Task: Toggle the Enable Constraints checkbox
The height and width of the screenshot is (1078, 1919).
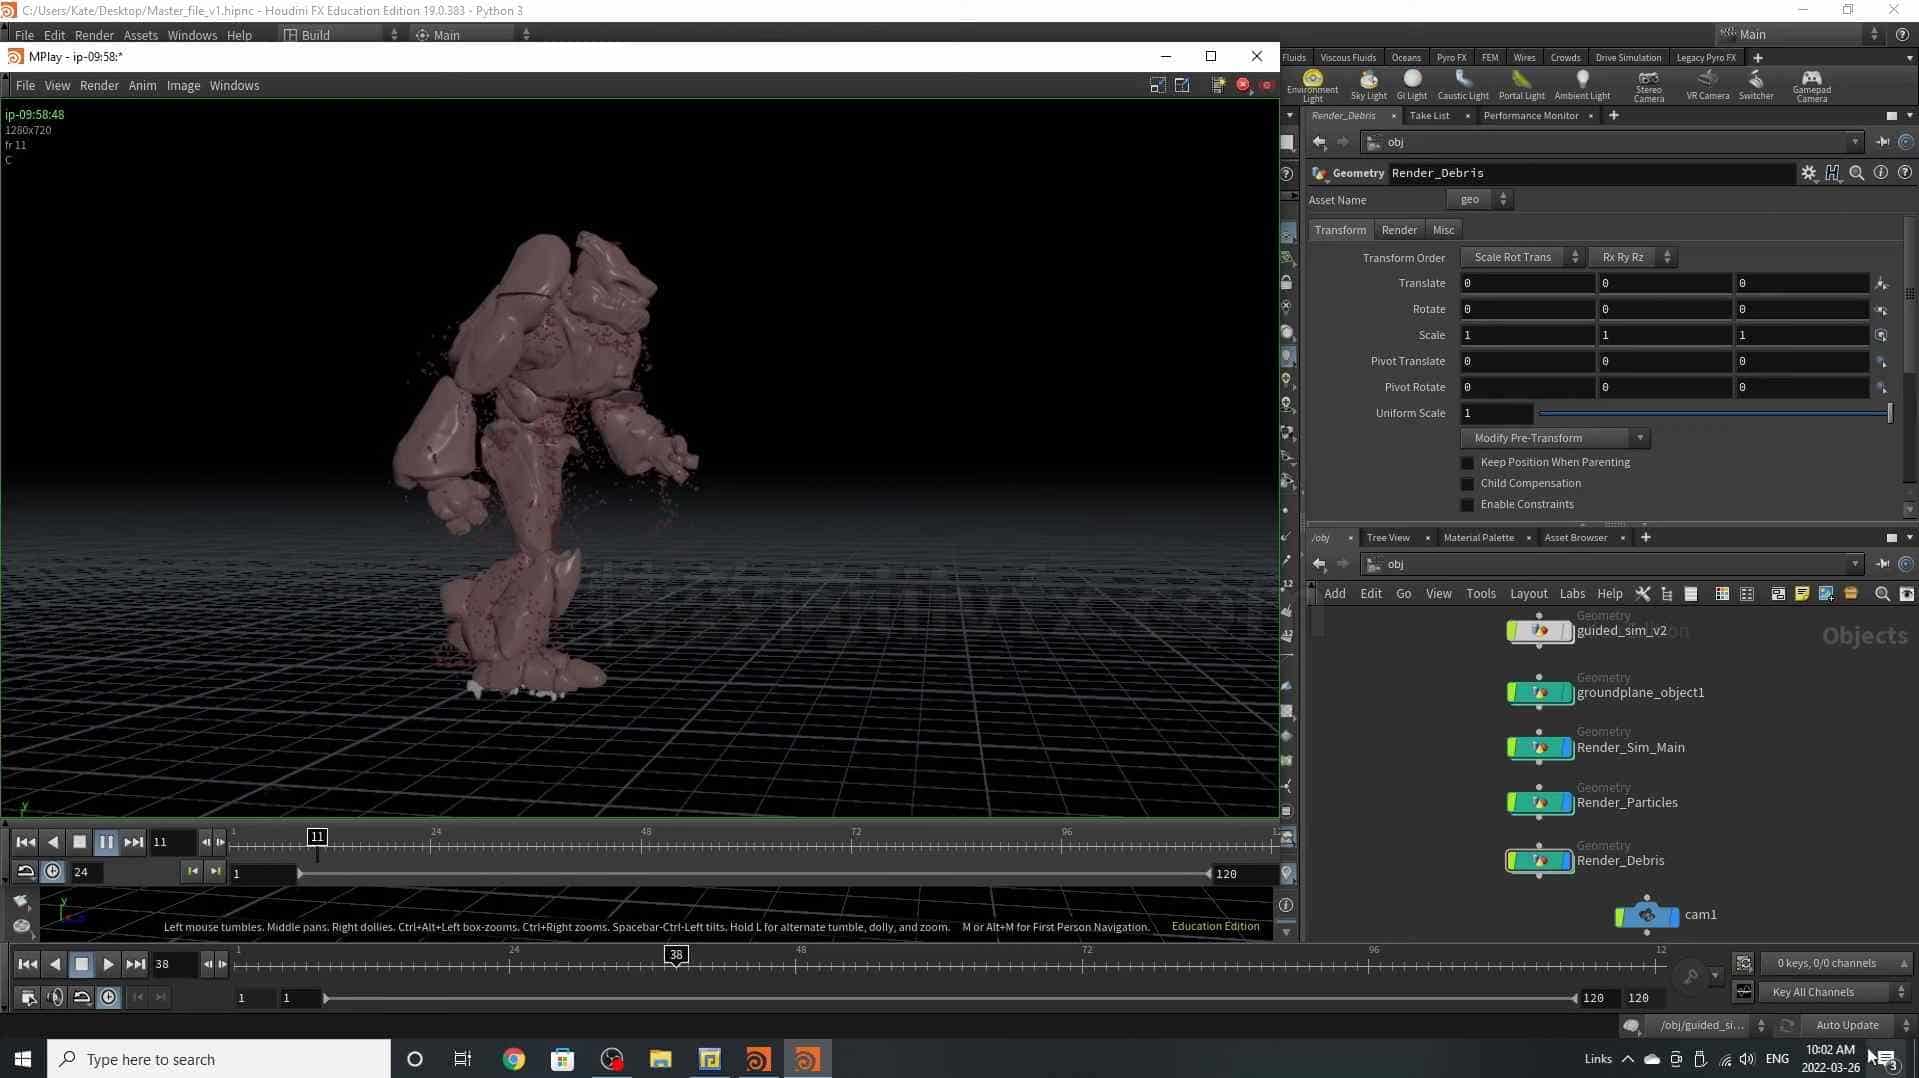Action: pyautogui.click(x=1467, y=505)
